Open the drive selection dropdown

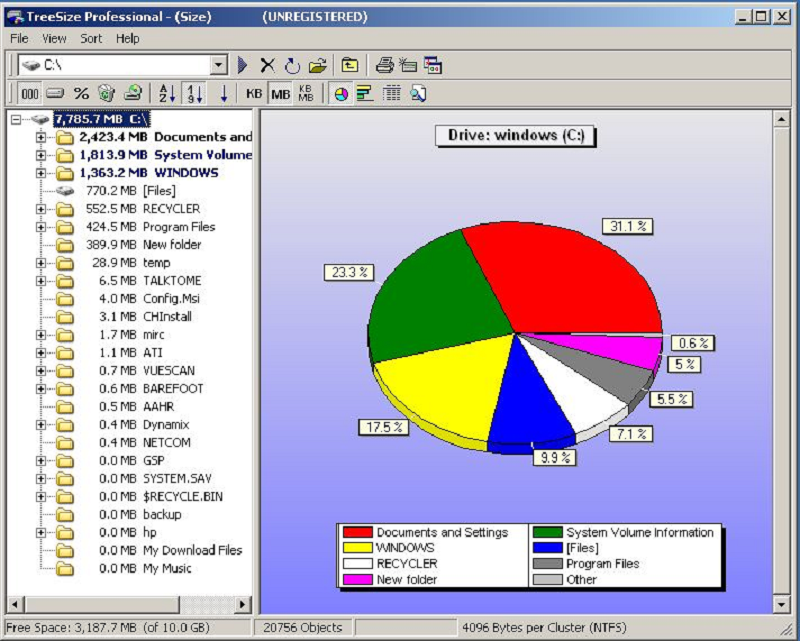tap(219, 66)
